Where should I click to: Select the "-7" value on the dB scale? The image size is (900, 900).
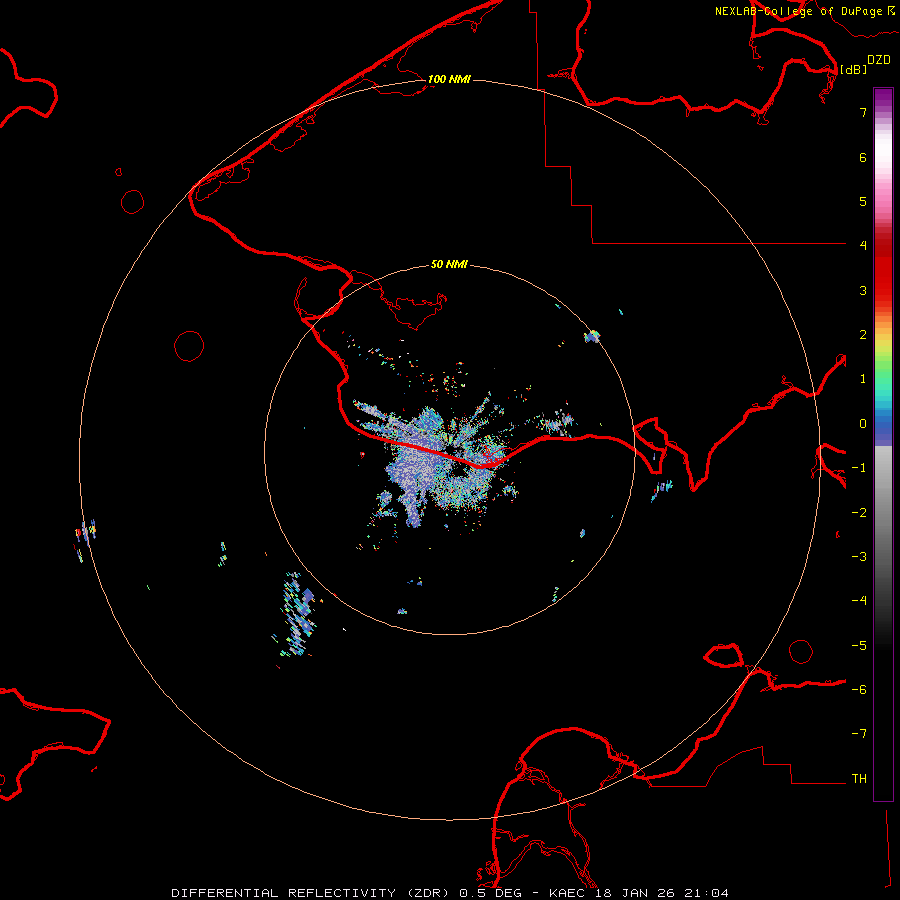pos(859,734)
